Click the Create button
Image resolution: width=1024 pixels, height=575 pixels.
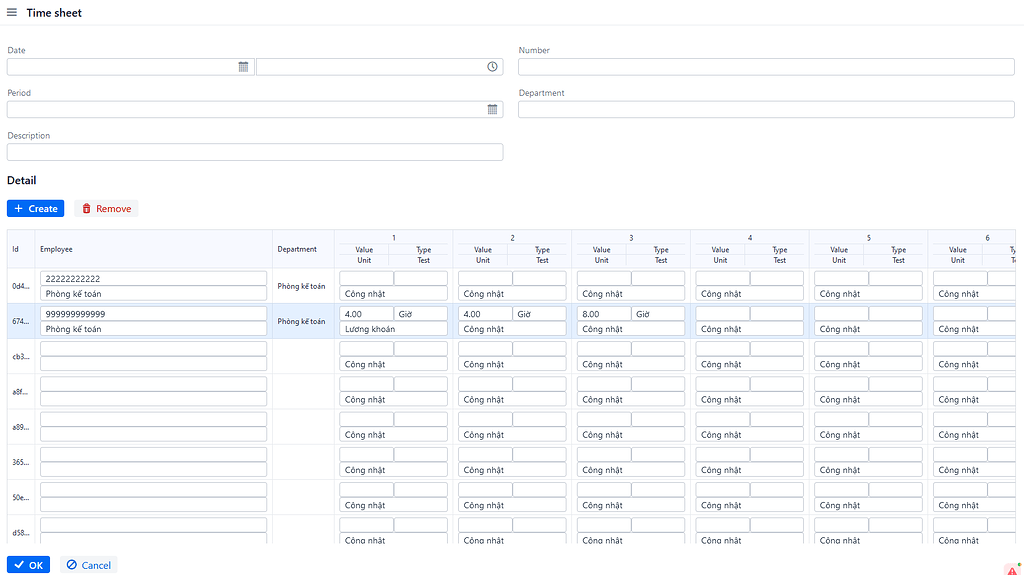[x=36, y=209]
